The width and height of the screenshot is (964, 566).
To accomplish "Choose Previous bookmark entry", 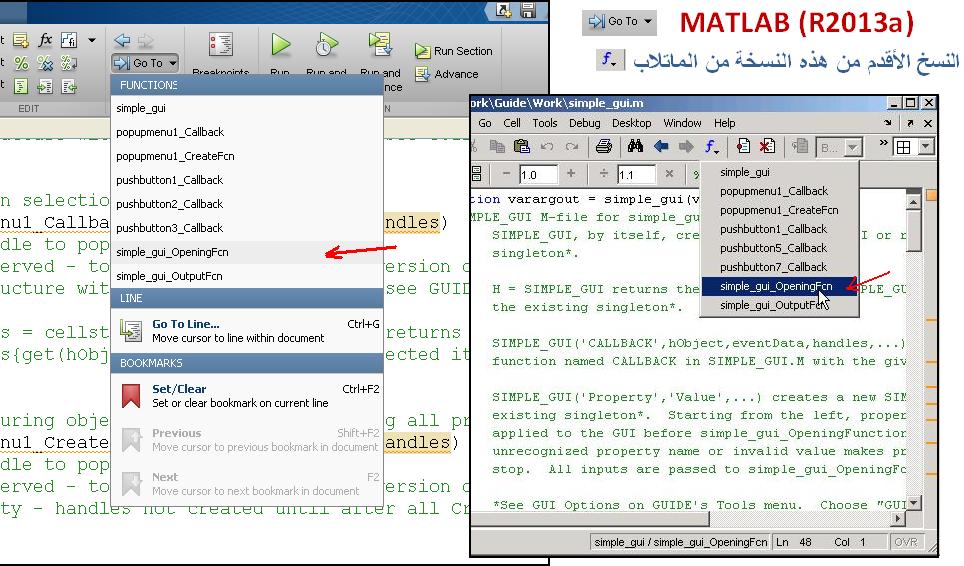I will coord(247,440).
